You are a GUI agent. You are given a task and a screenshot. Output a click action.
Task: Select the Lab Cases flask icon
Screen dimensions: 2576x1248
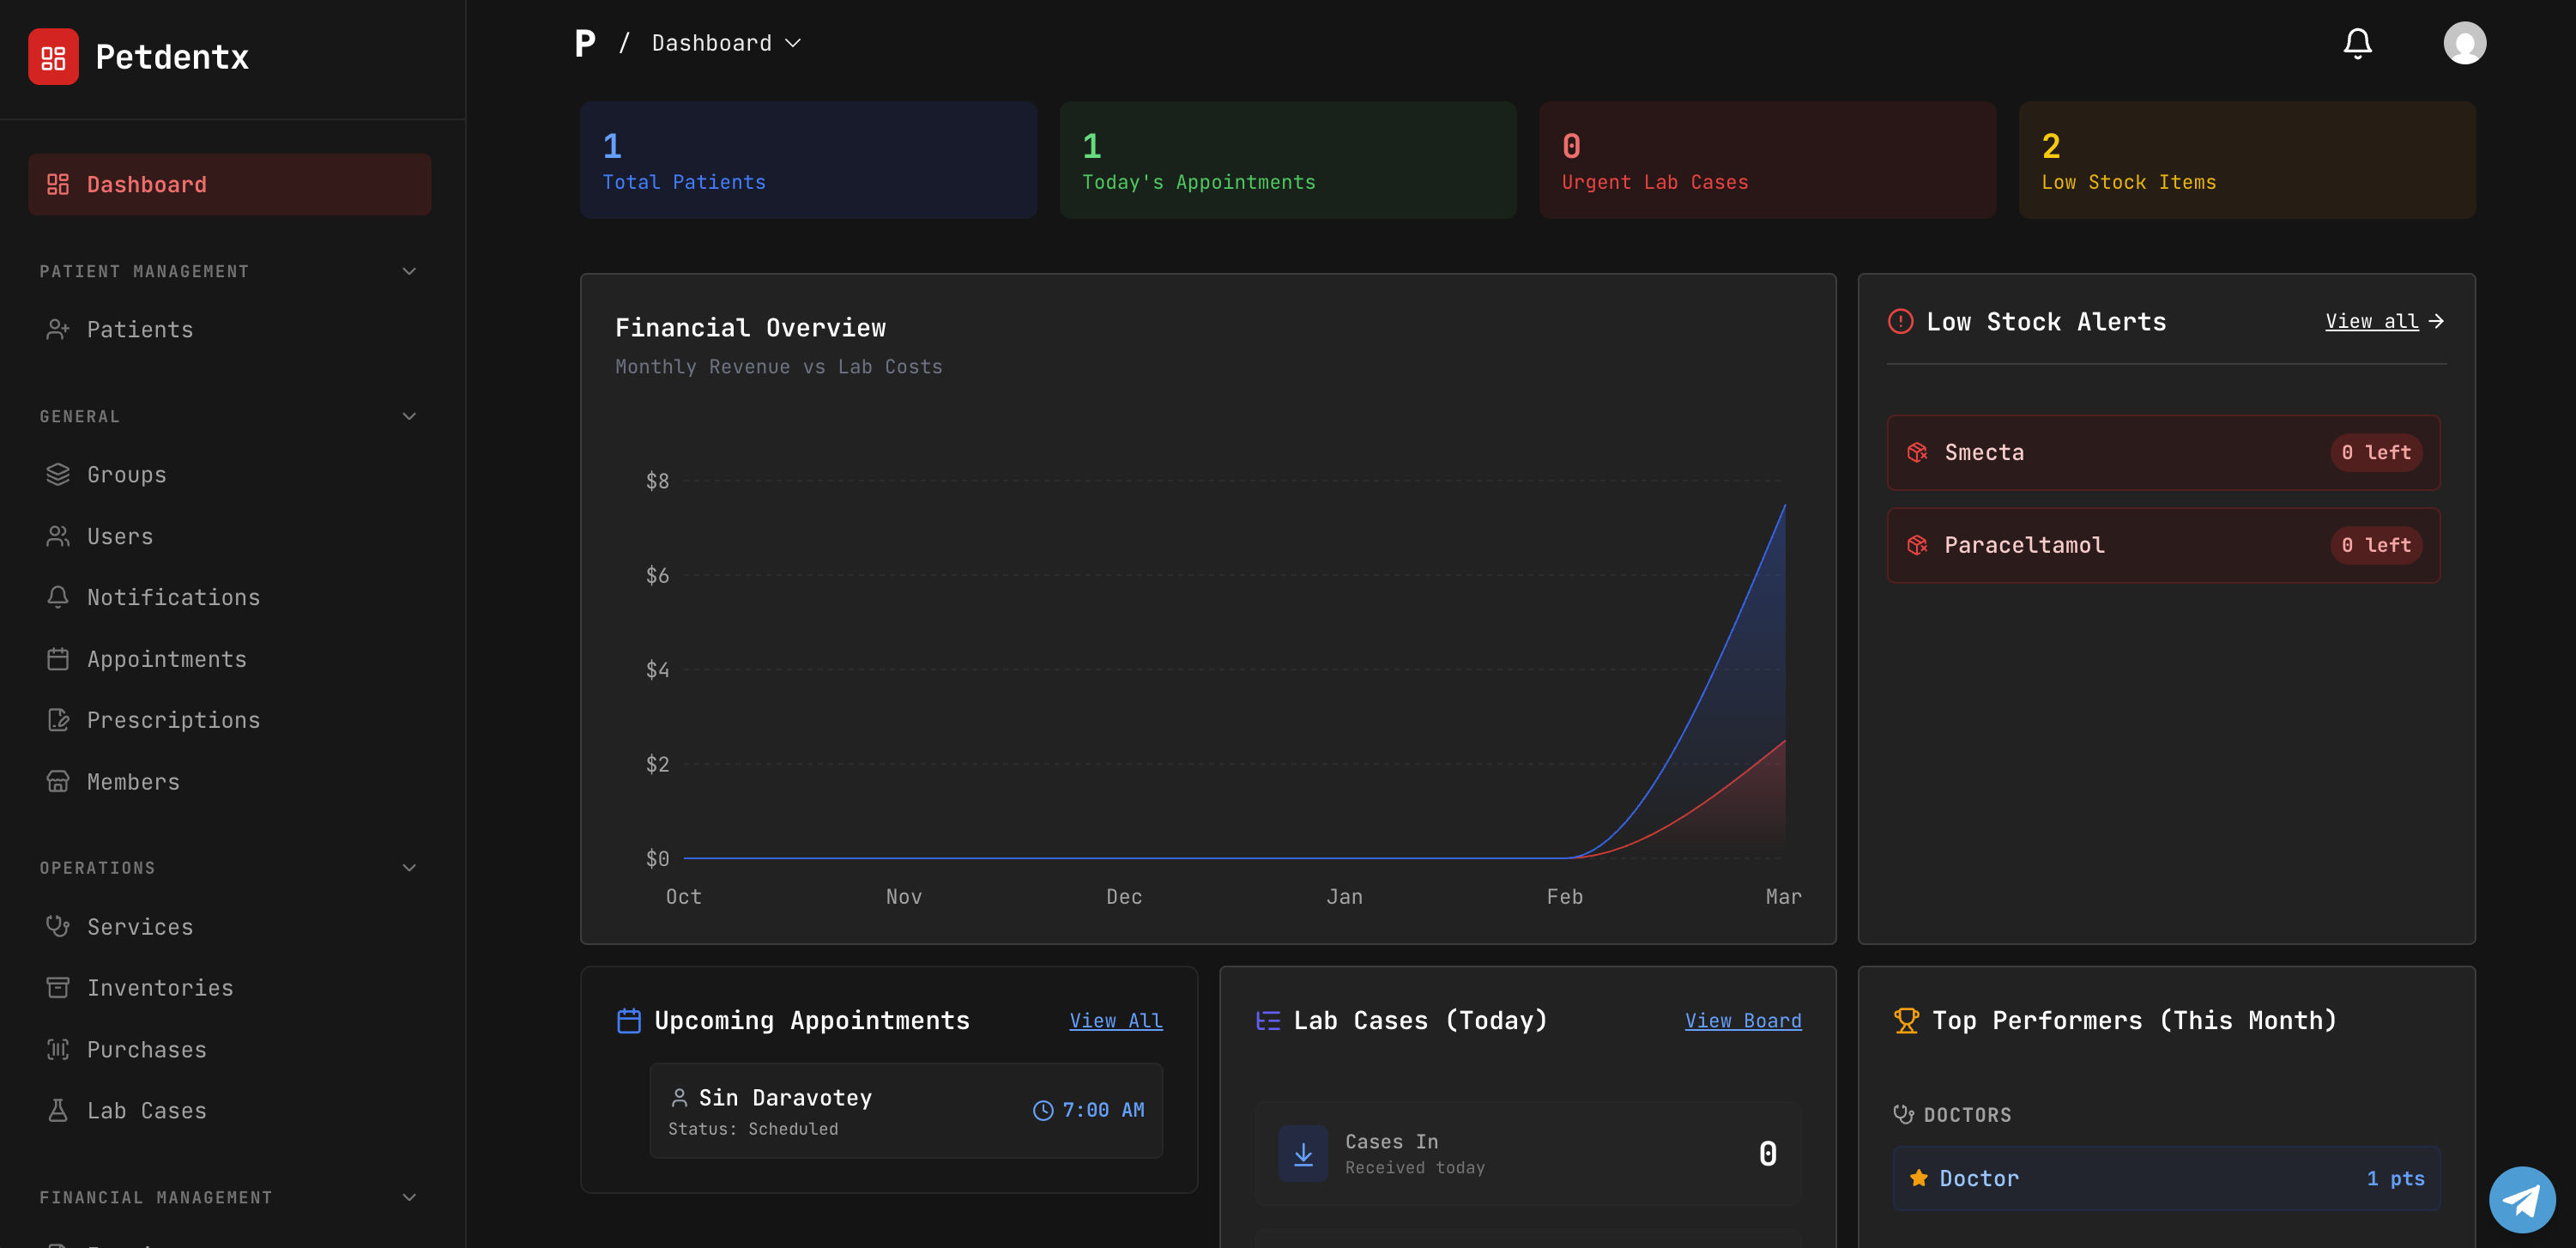pos(58,1110)
